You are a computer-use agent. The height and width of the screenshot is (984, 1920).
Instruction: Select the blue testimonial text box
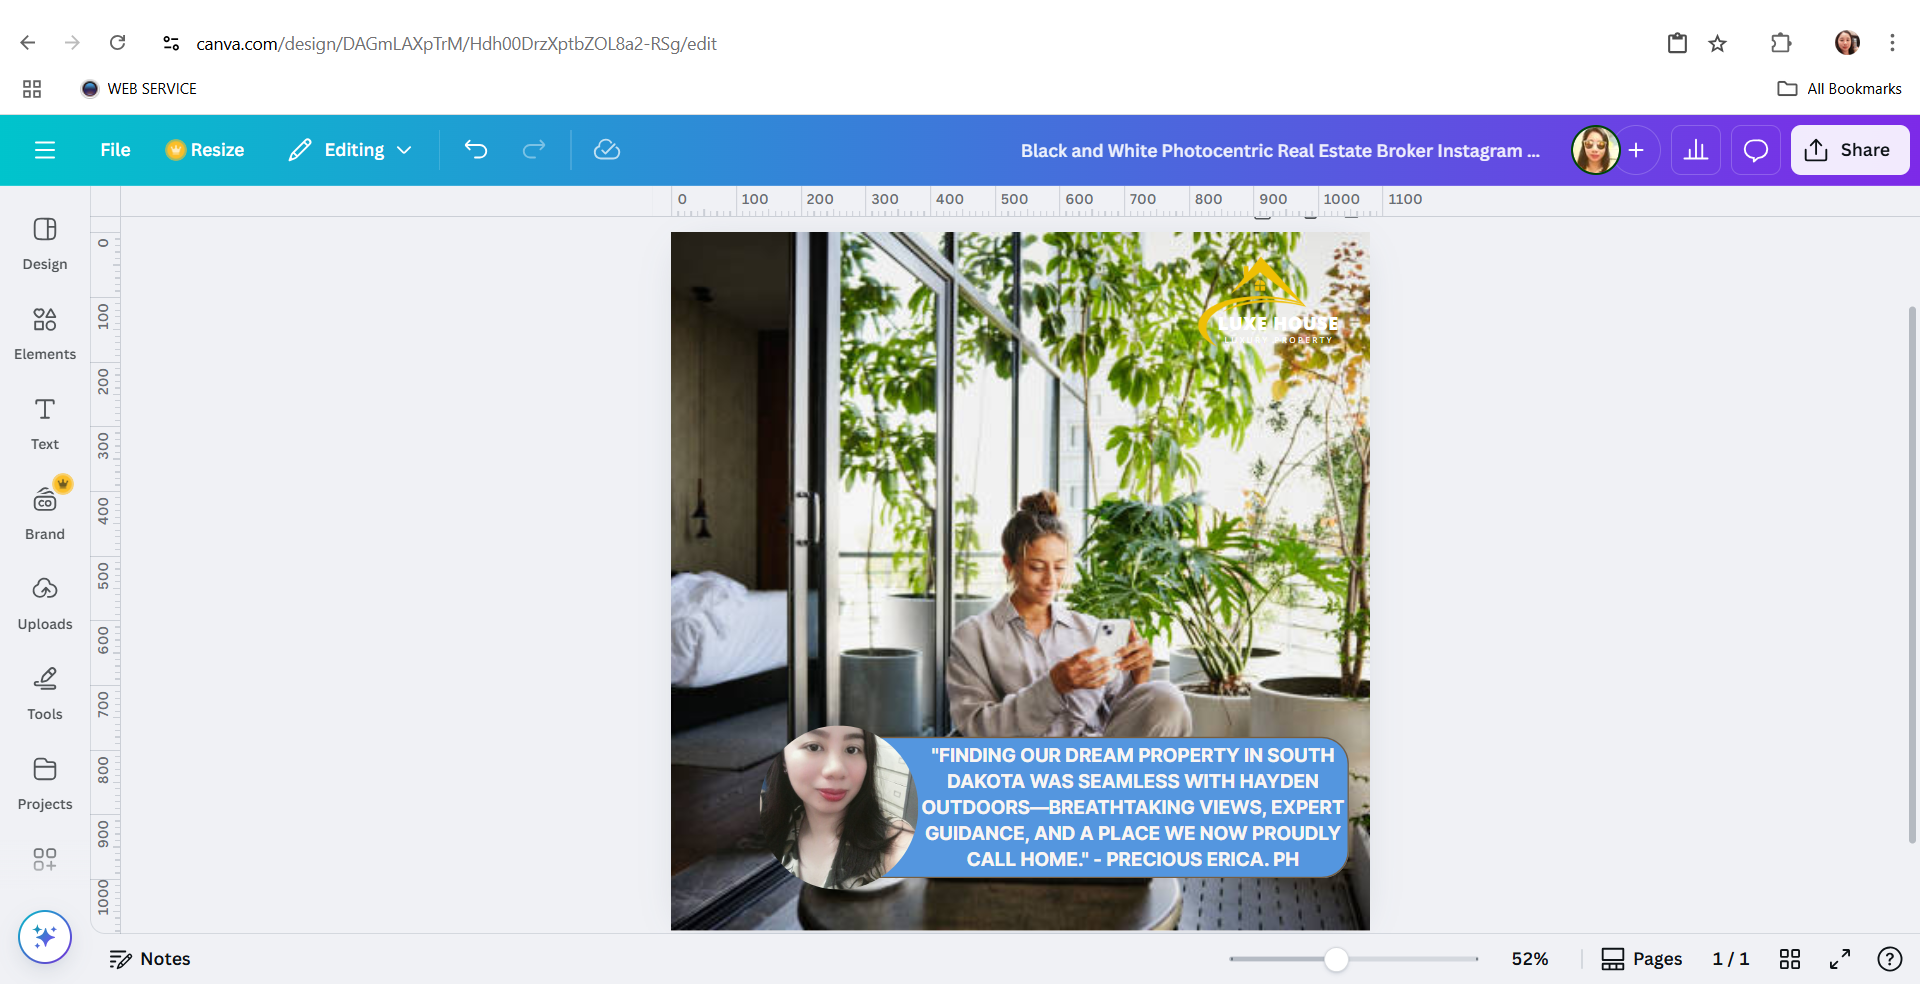(x=1132, y=807)
